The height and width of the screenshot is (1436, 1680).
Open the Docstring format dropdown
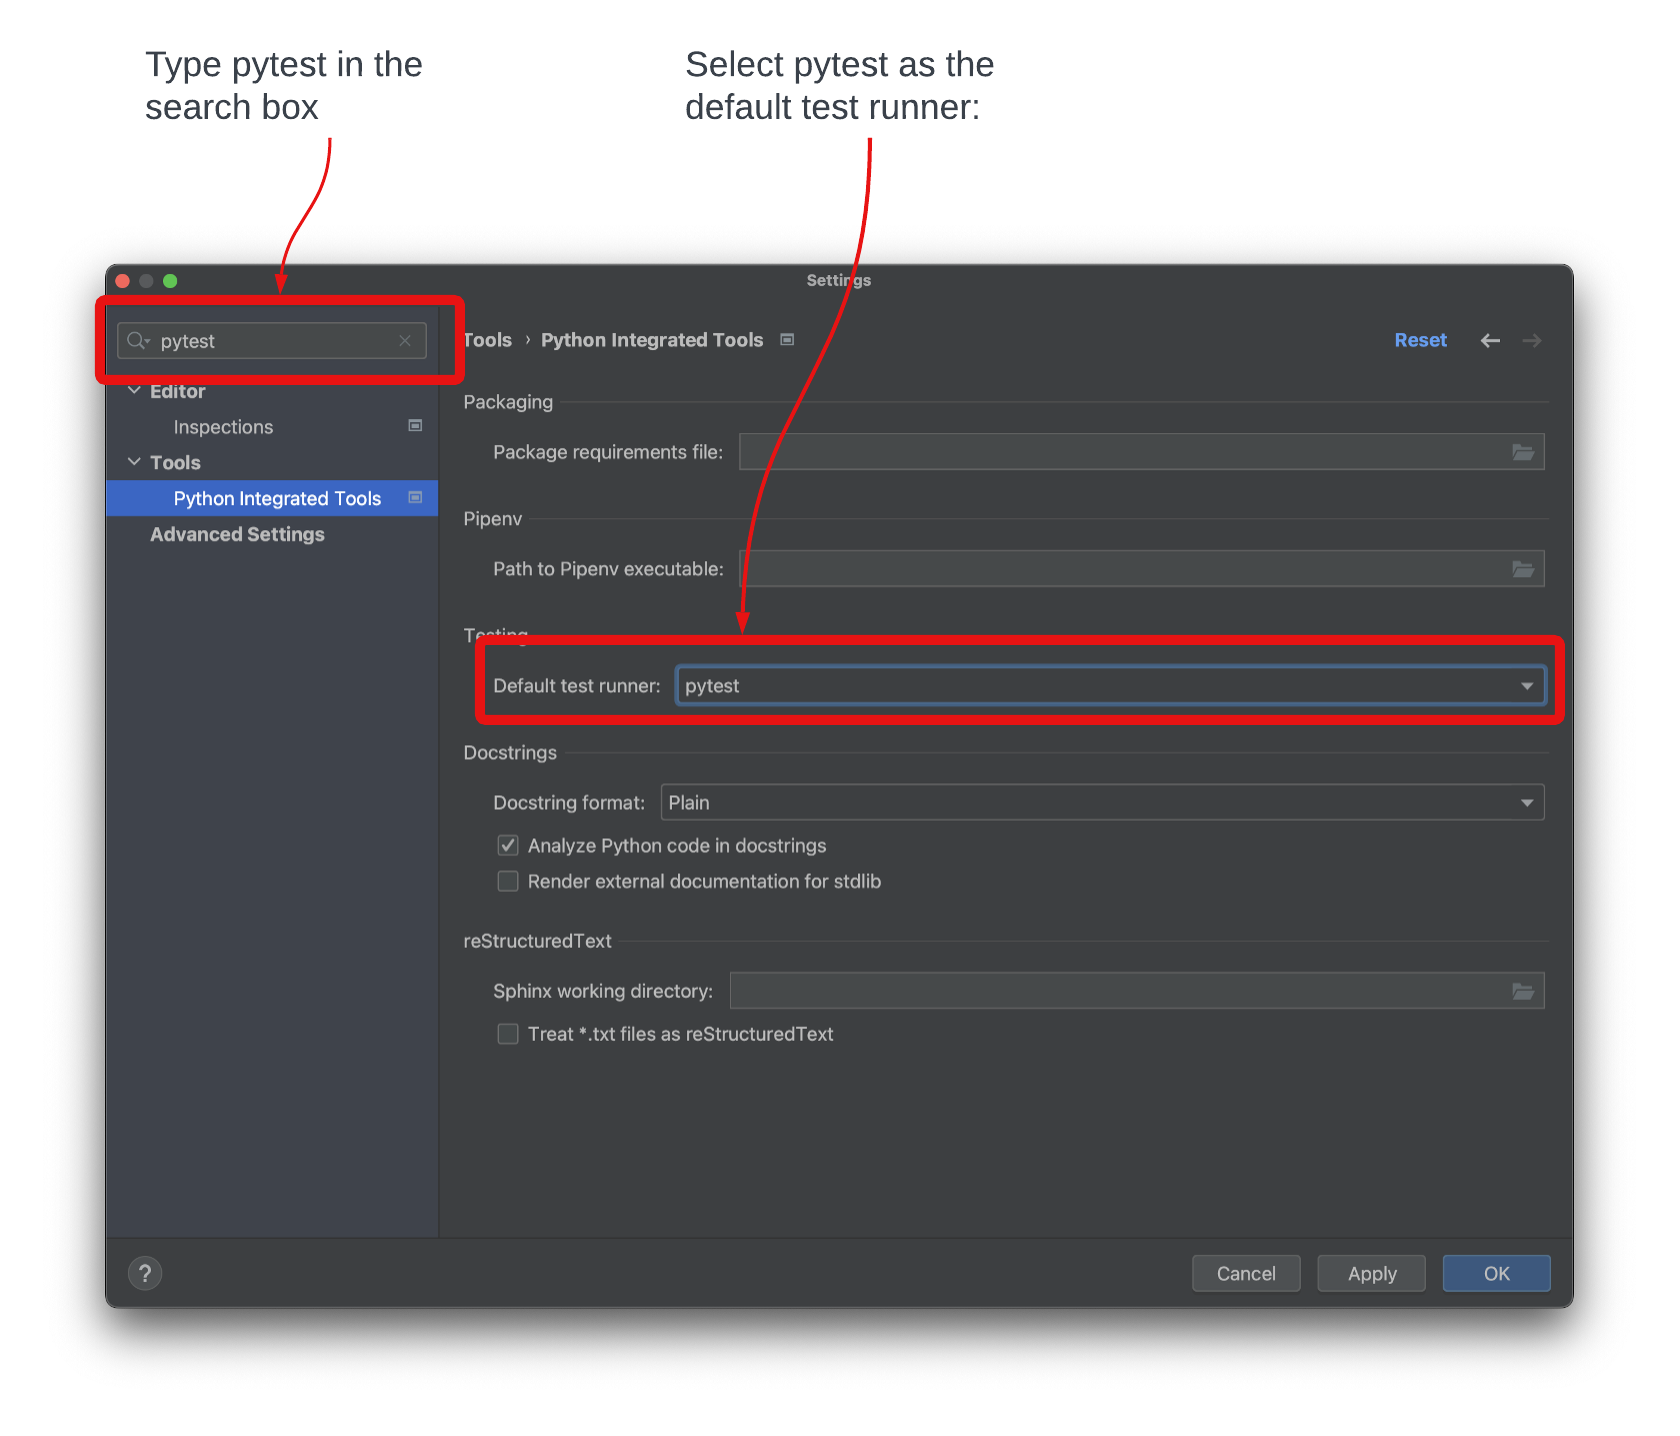pyautogui.click(x=1526, y=802)
